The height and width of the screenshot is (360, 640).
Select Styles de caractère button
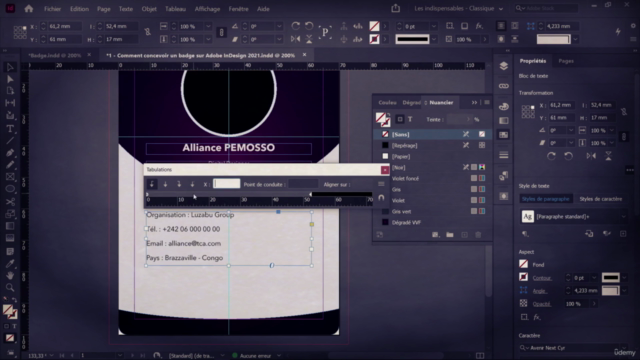601,199
